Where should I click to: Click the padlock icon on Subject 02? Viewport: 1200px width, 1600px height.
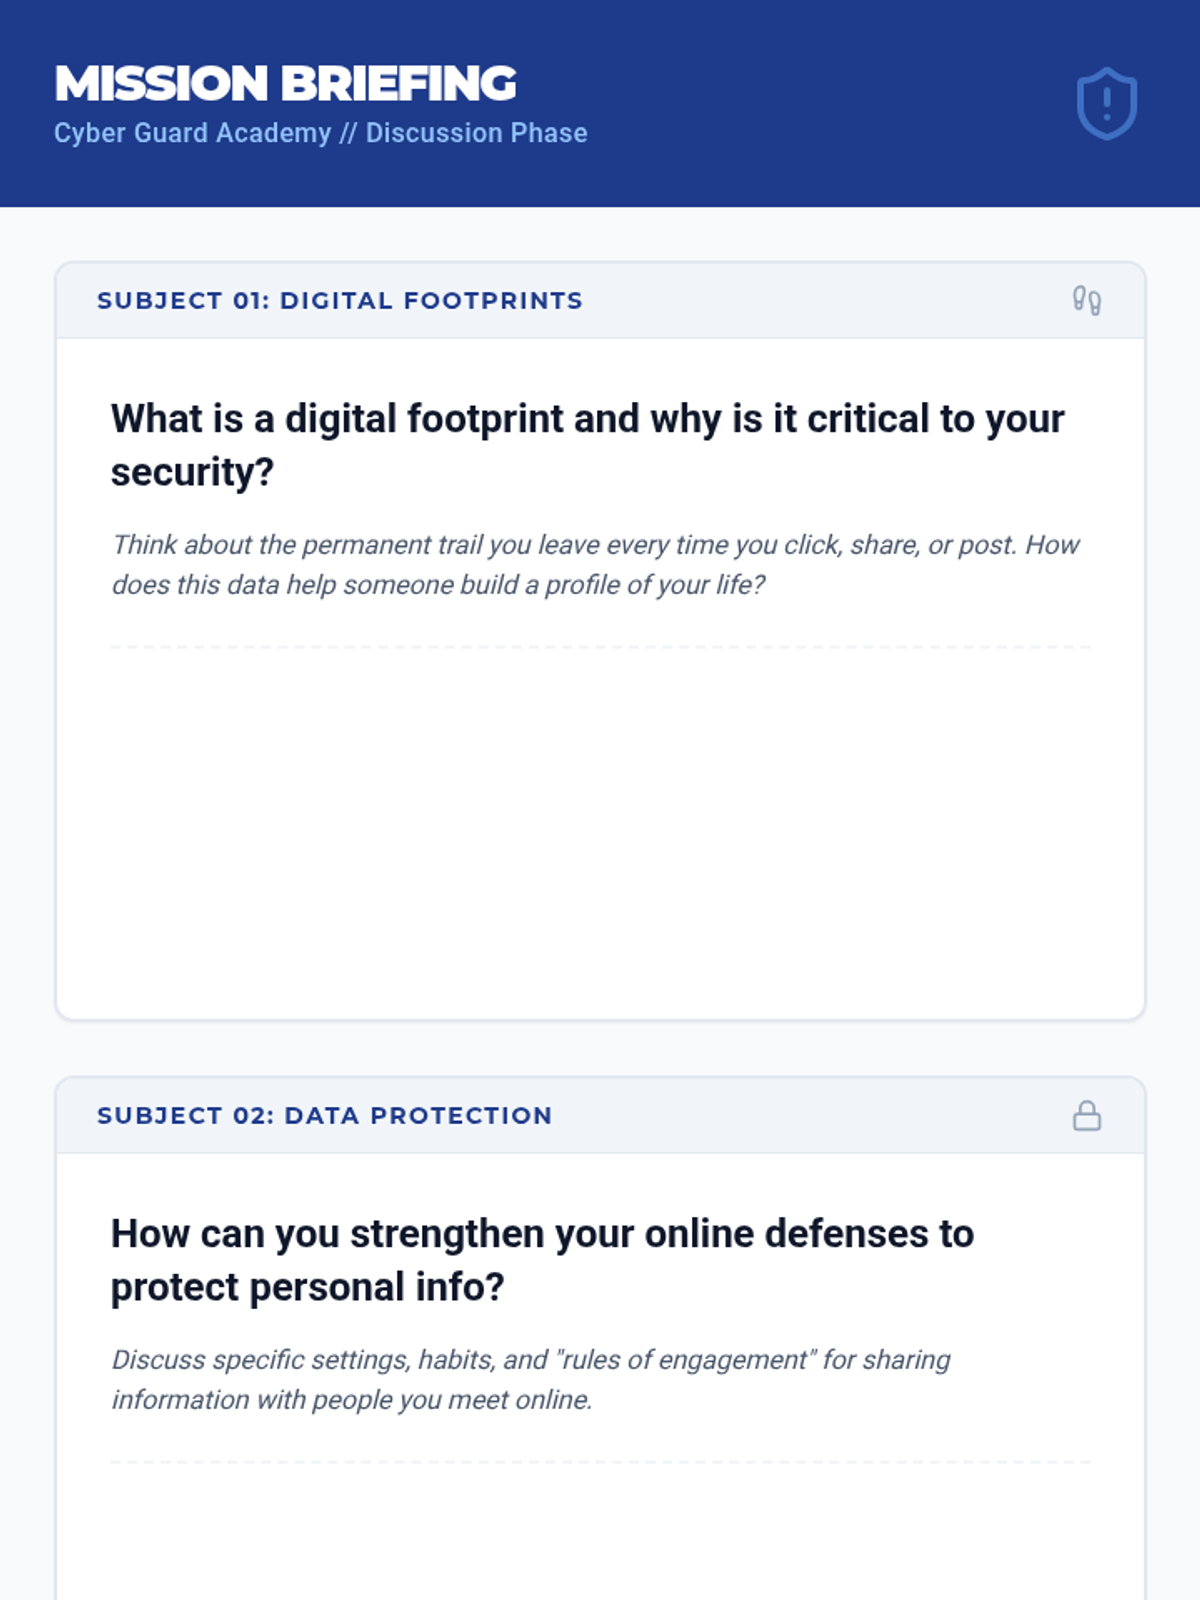1086,1115
